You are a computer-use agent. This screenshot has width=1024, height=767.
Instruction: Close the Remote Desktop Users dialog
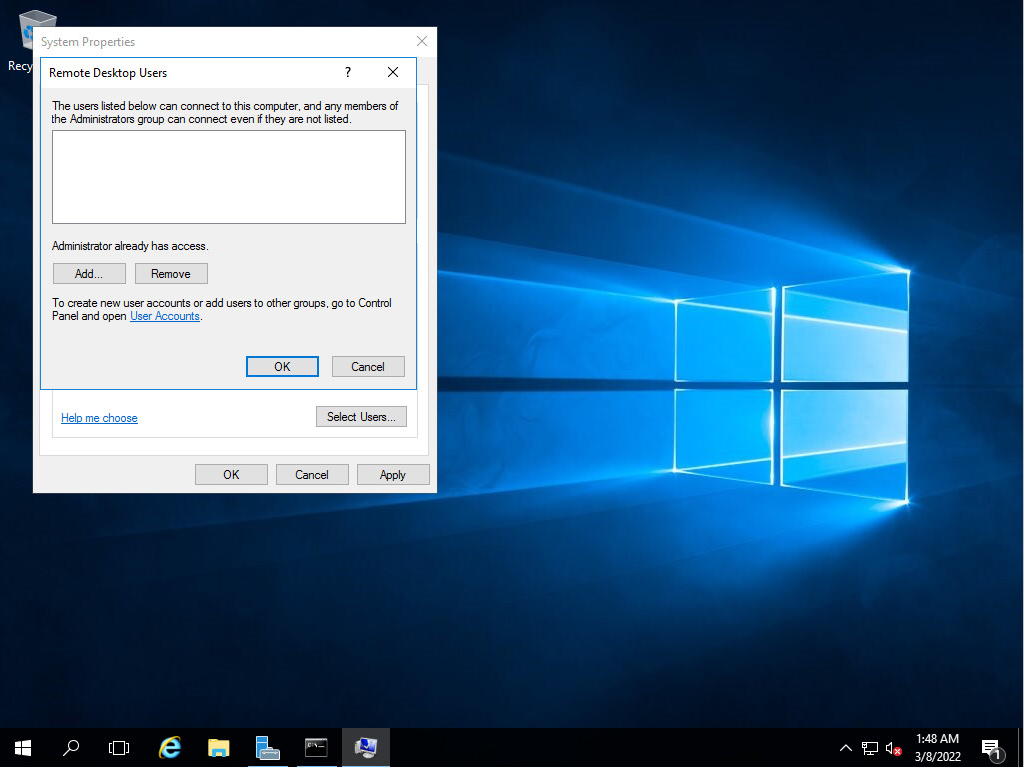392,72
